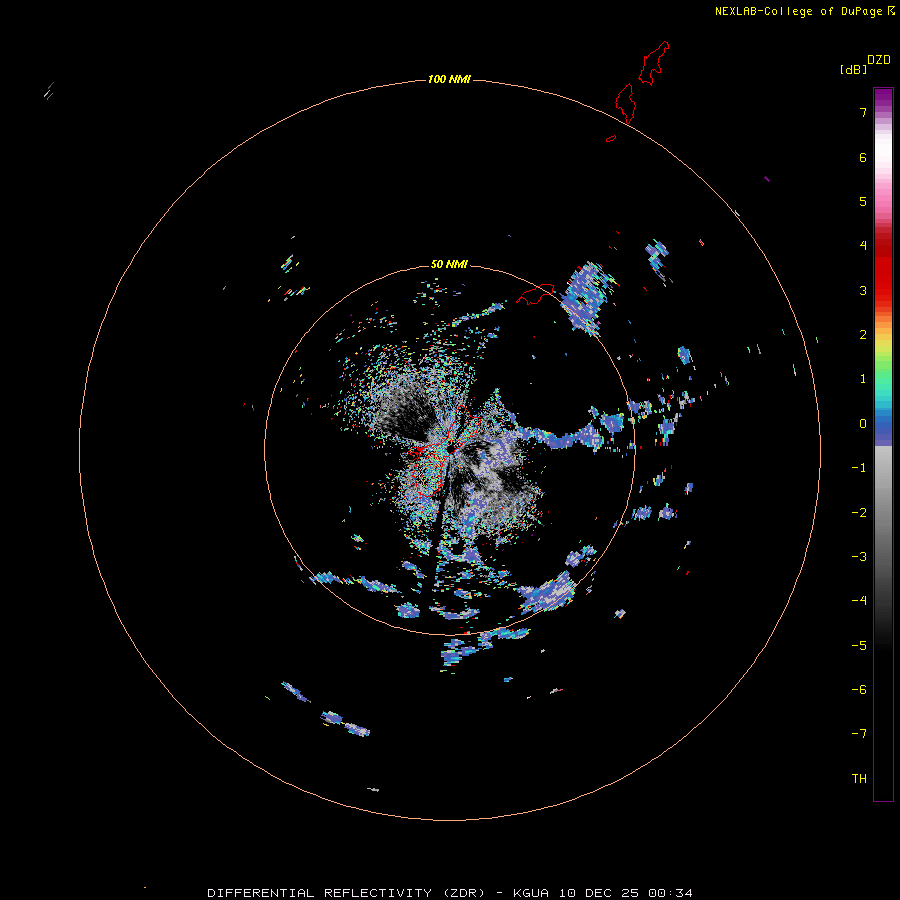Click the 7 value on color scale
This screenshot has width=900, height=900.
(x=863, y=112)
